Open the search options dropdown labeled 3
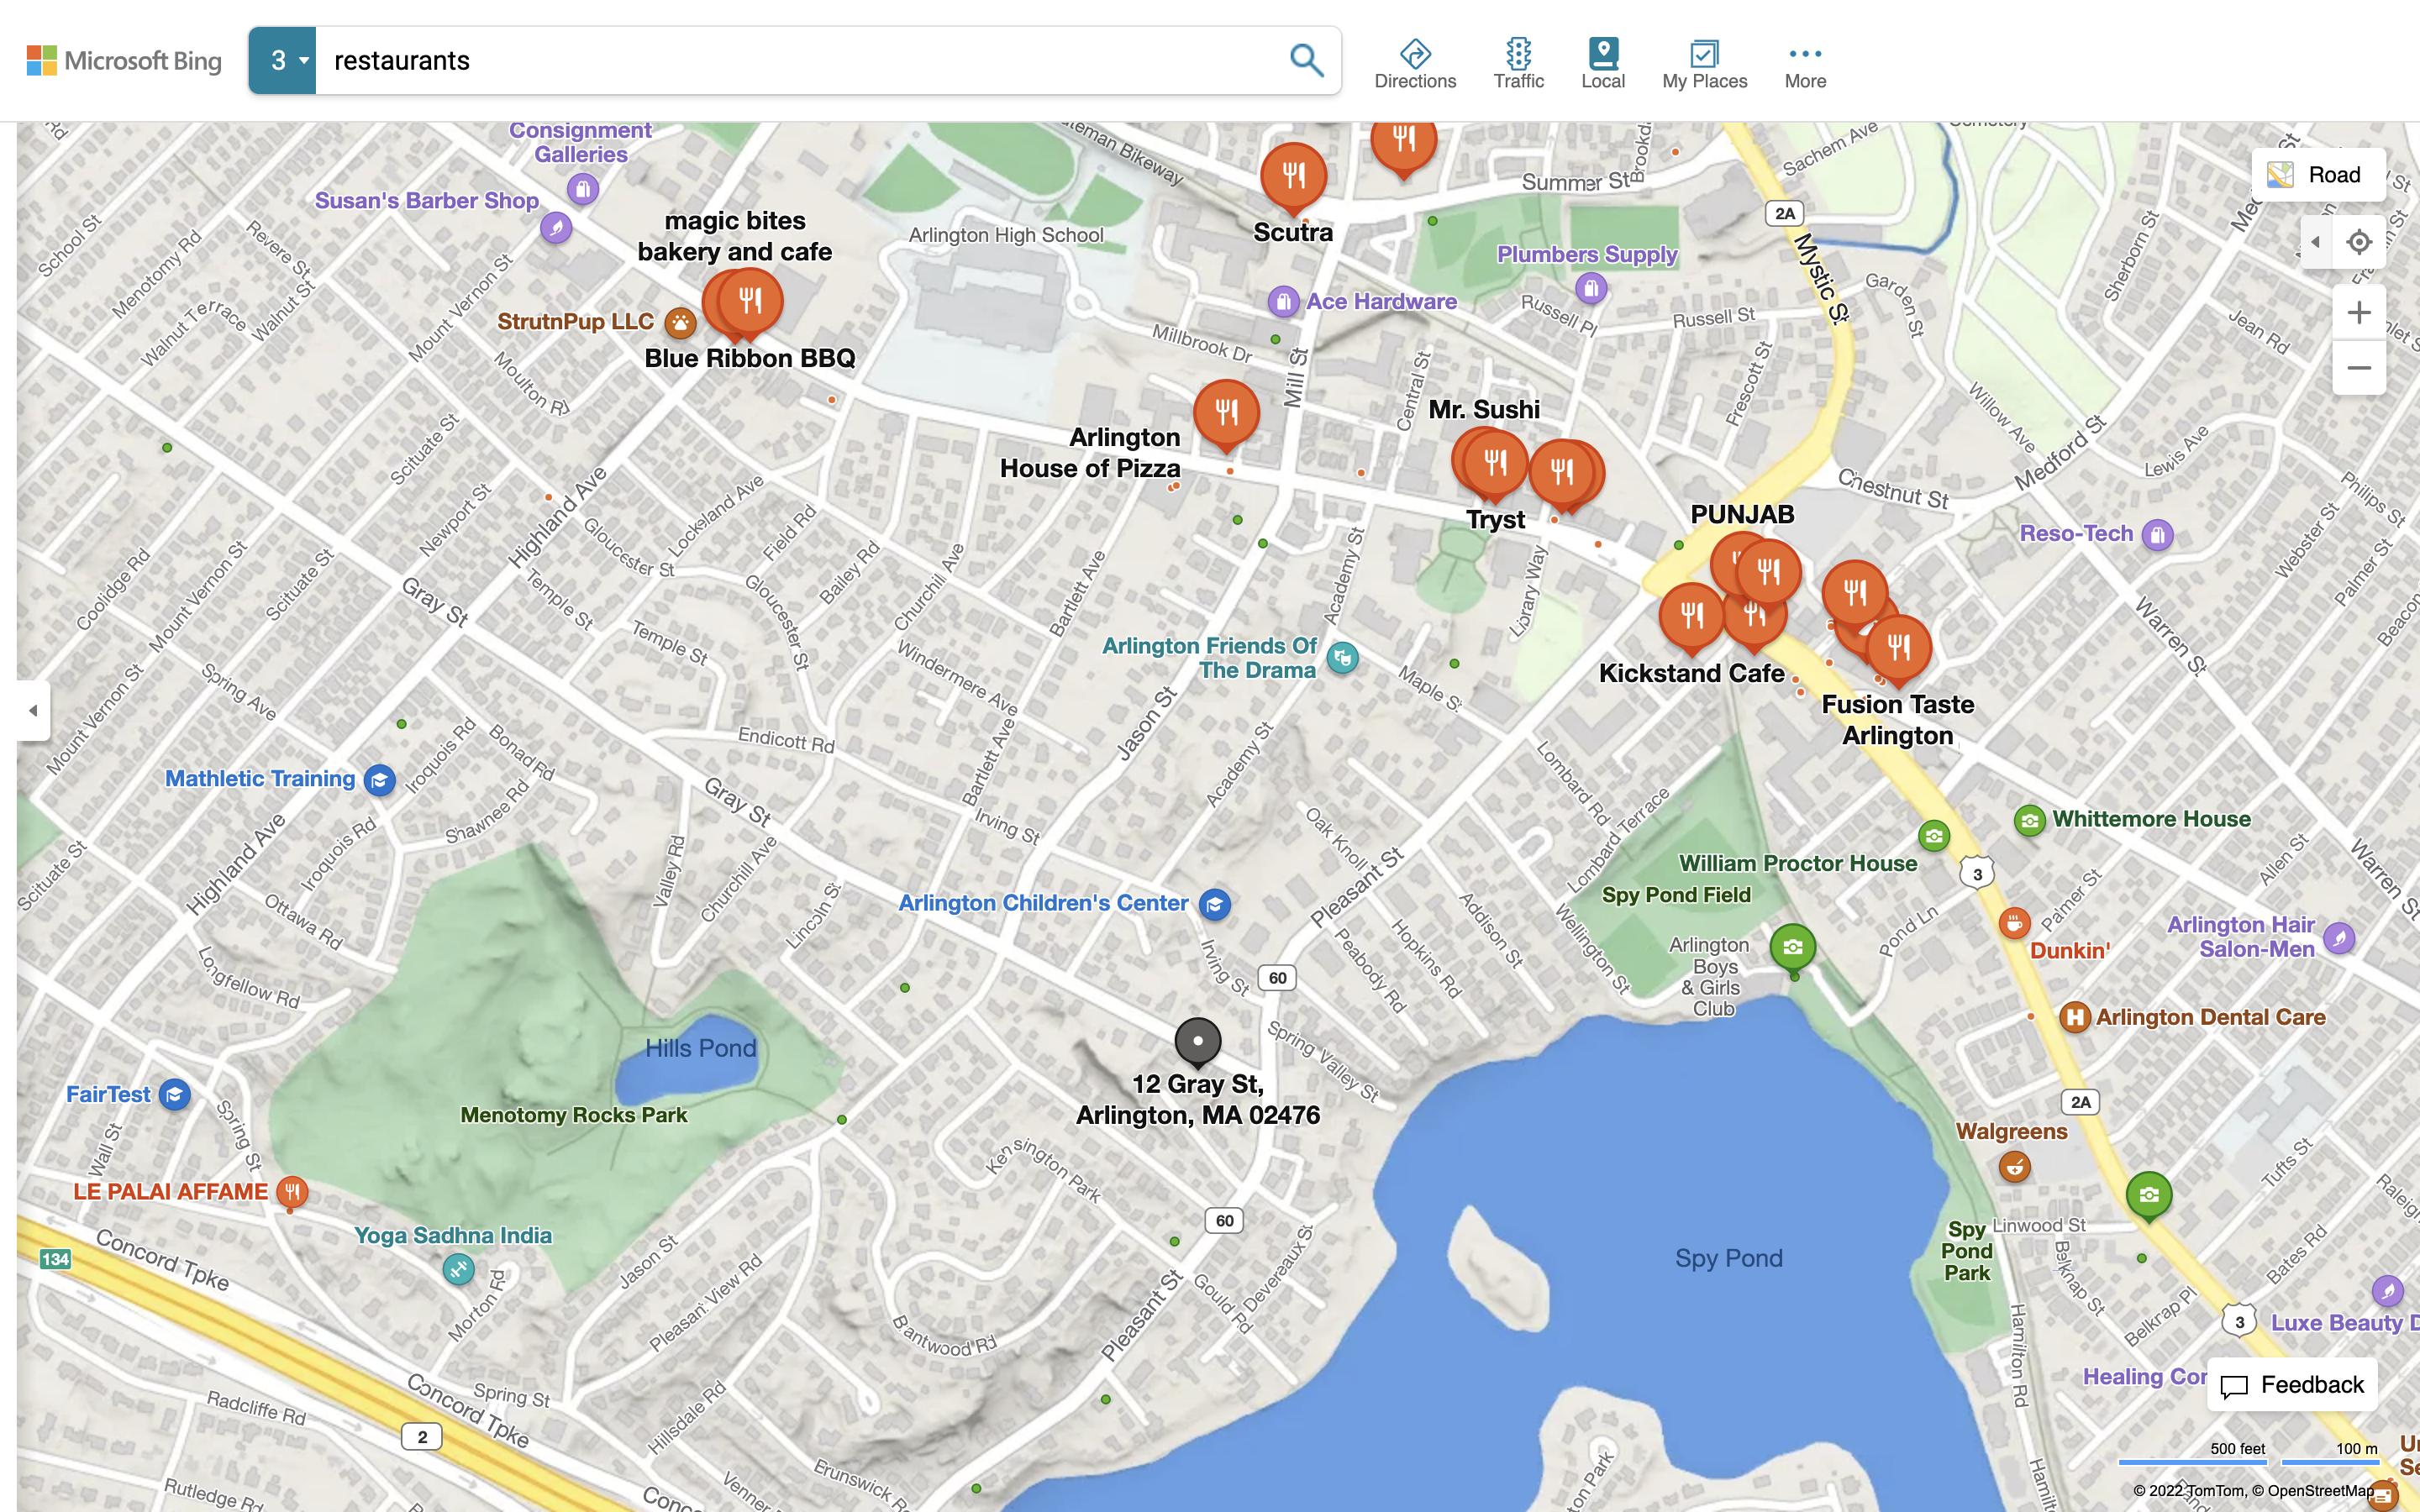This screenshot has height=1512, width=2420. coord(283,61)
